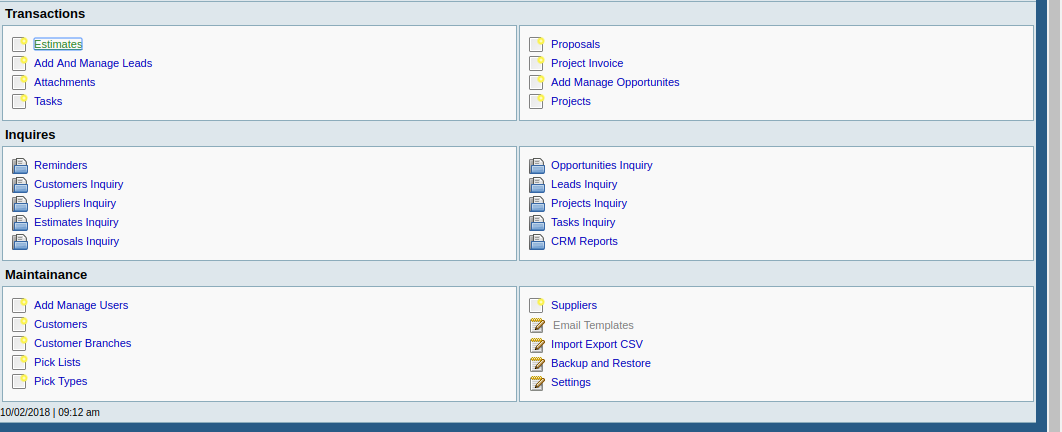Open the Attachments link
The height and width of the screenshot is (432, 1062).
coord(64,82)
